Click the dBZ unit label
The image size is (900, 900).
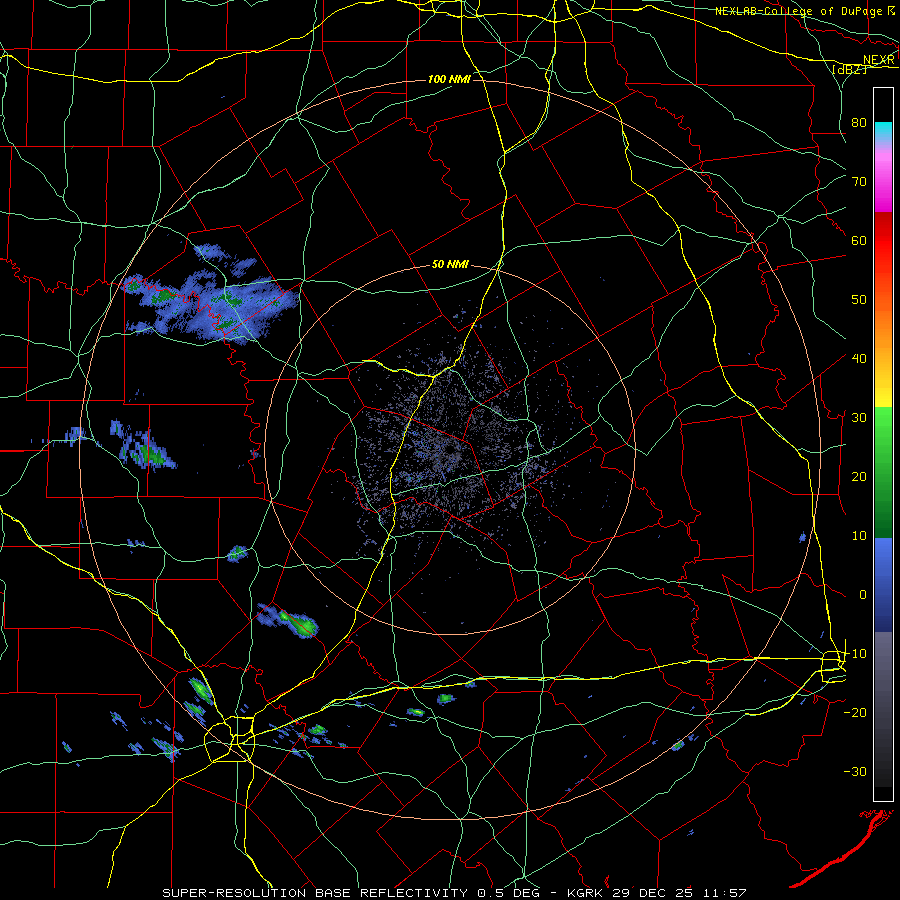[849, 69]
